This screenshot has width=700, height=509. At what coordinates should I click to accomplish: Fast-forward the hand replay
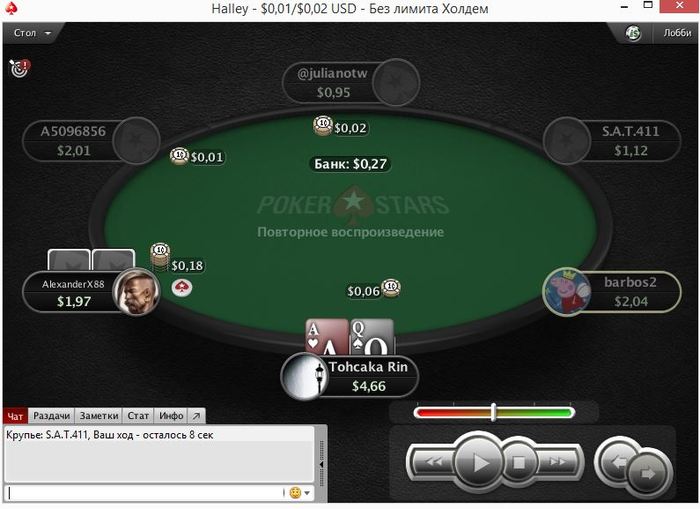558,462
